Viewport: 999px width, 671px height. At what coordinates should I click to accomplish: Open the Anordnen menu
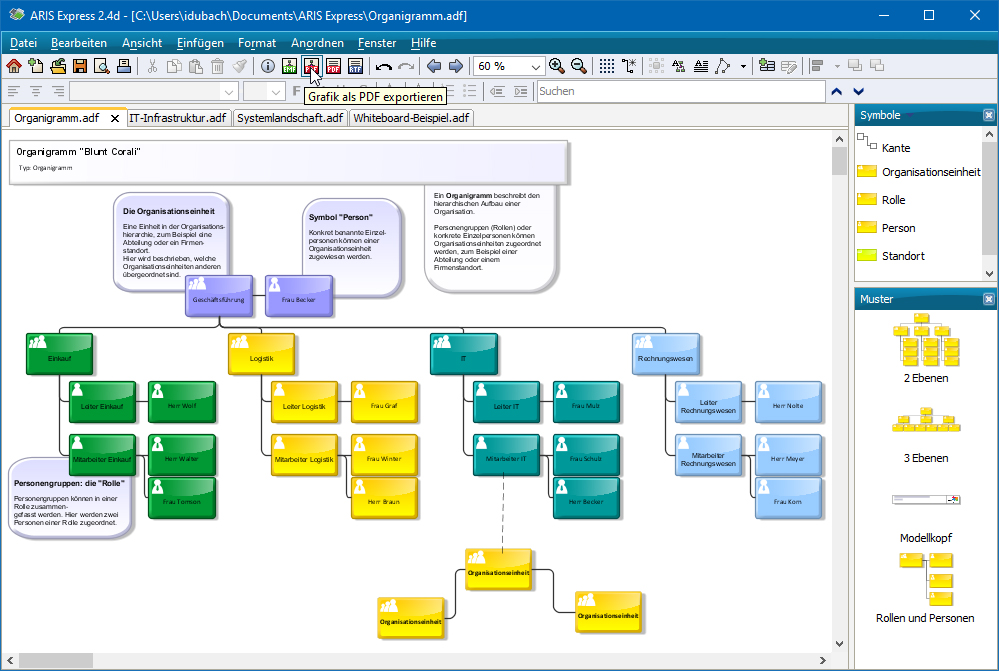pos(317,43)
